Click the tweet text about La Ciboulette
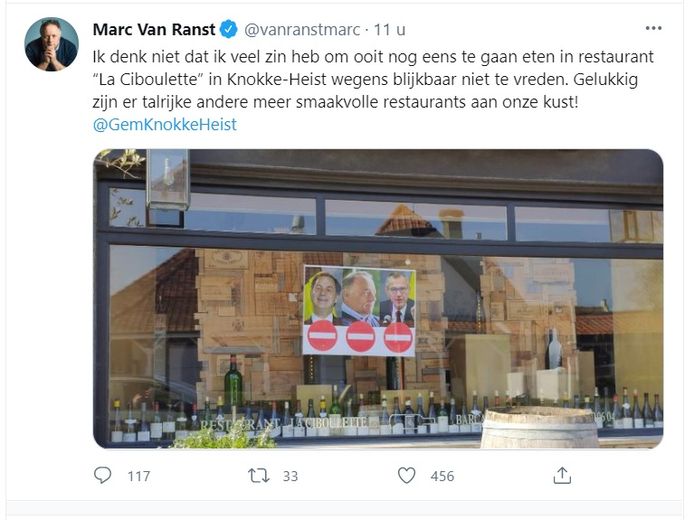Image resolution: width=694 pixels, height=520 pixels. [373, 79]
